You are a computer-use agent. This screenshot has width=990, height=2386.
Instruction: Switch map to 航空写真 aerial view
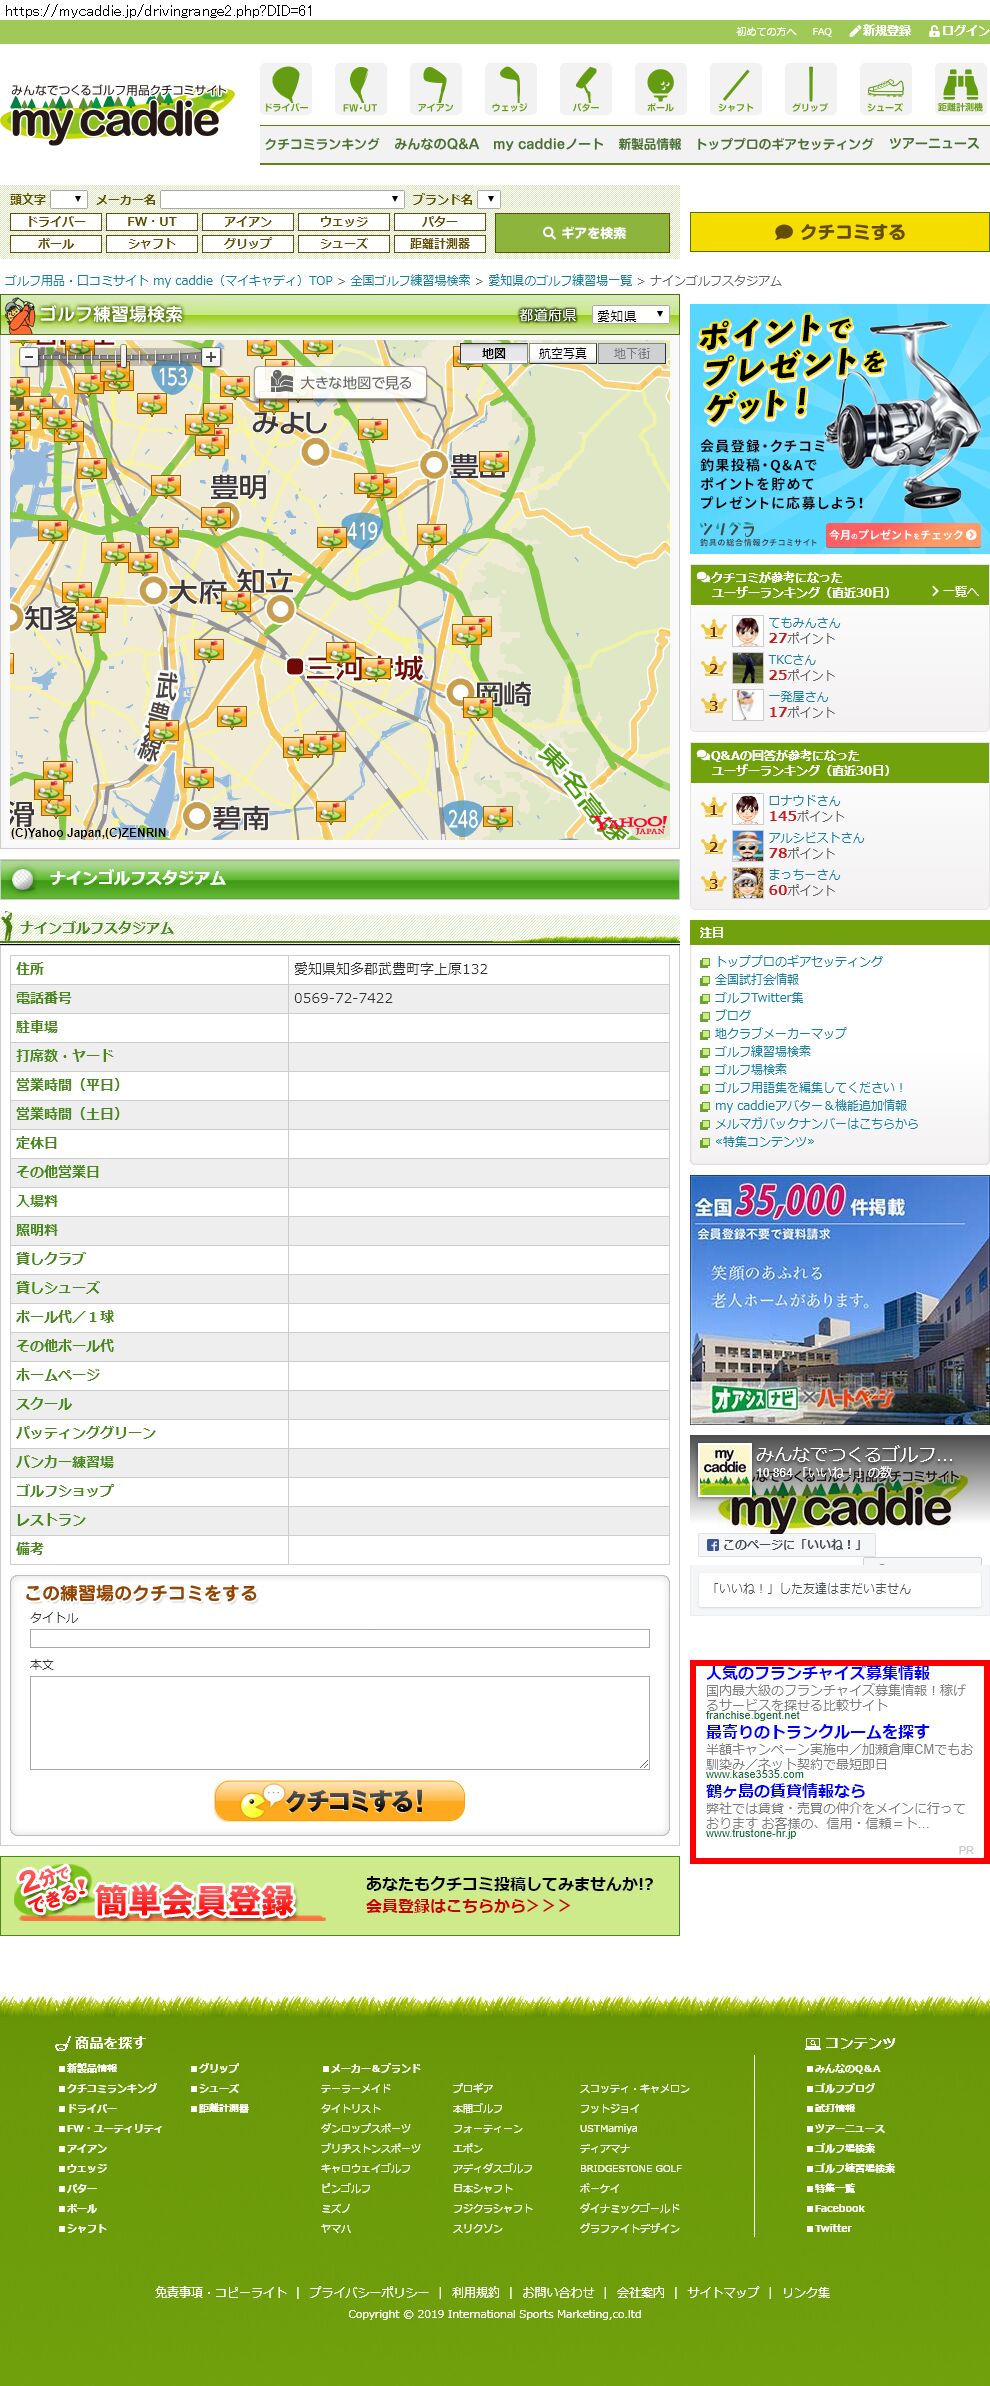(563, 353)
